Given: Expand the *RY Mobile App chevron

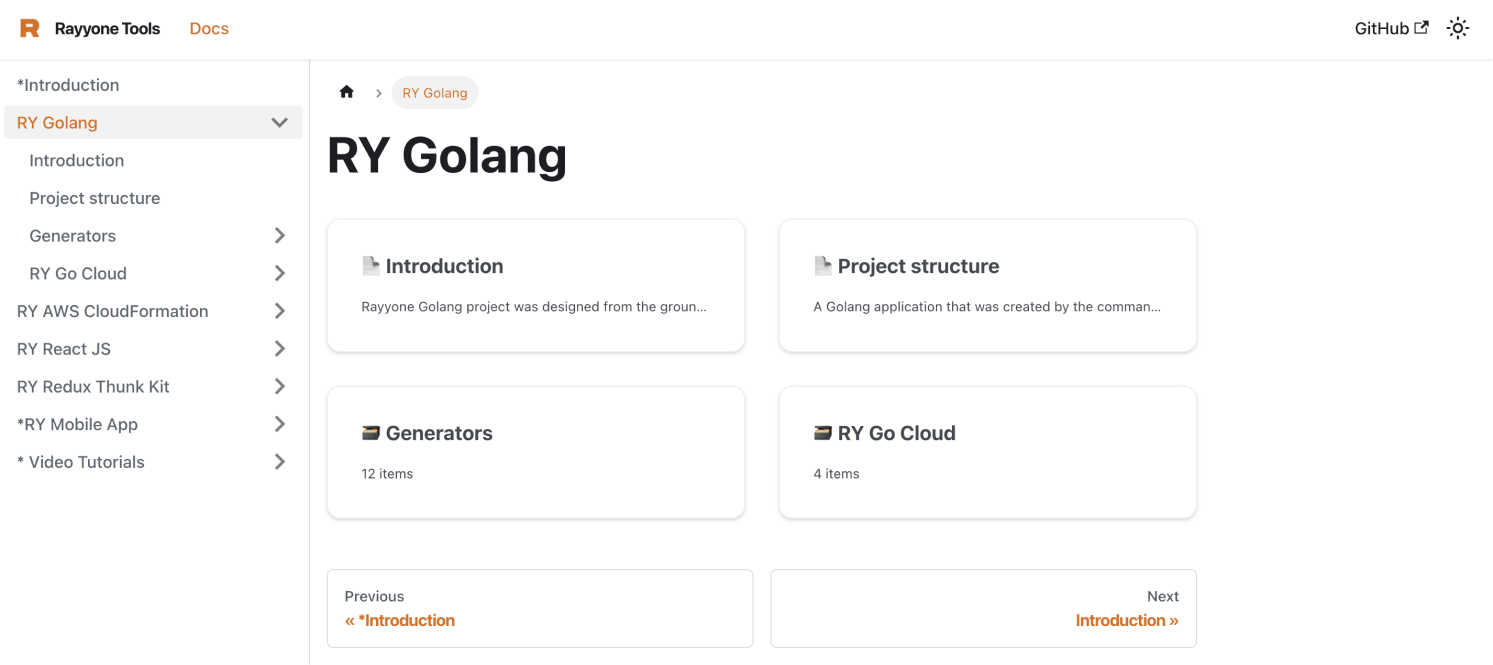Looking at the screenshot, I should [280, 424].
